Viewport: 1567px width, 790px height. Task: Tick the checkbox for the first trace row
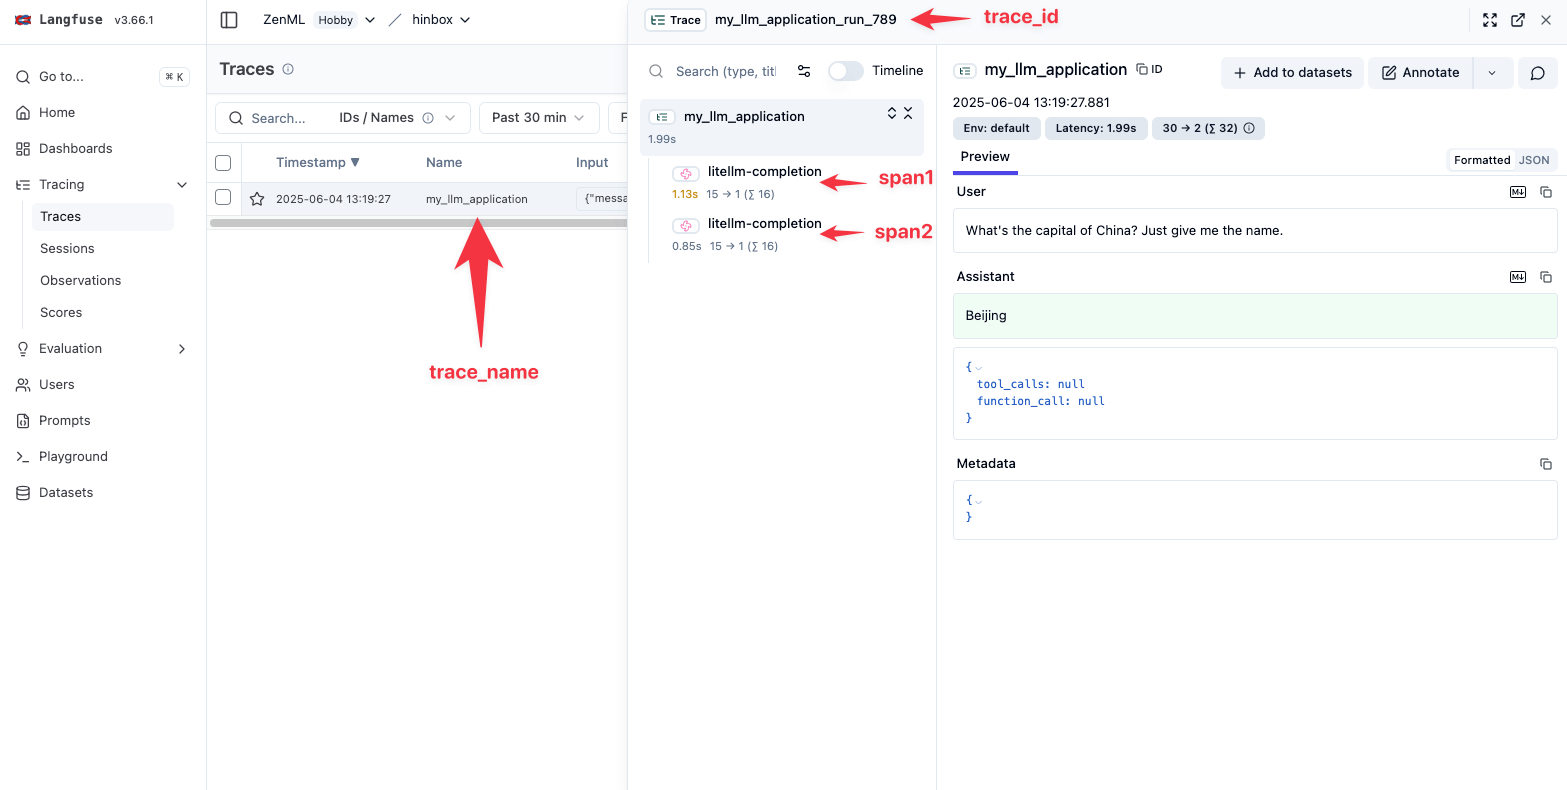point(223,198)
